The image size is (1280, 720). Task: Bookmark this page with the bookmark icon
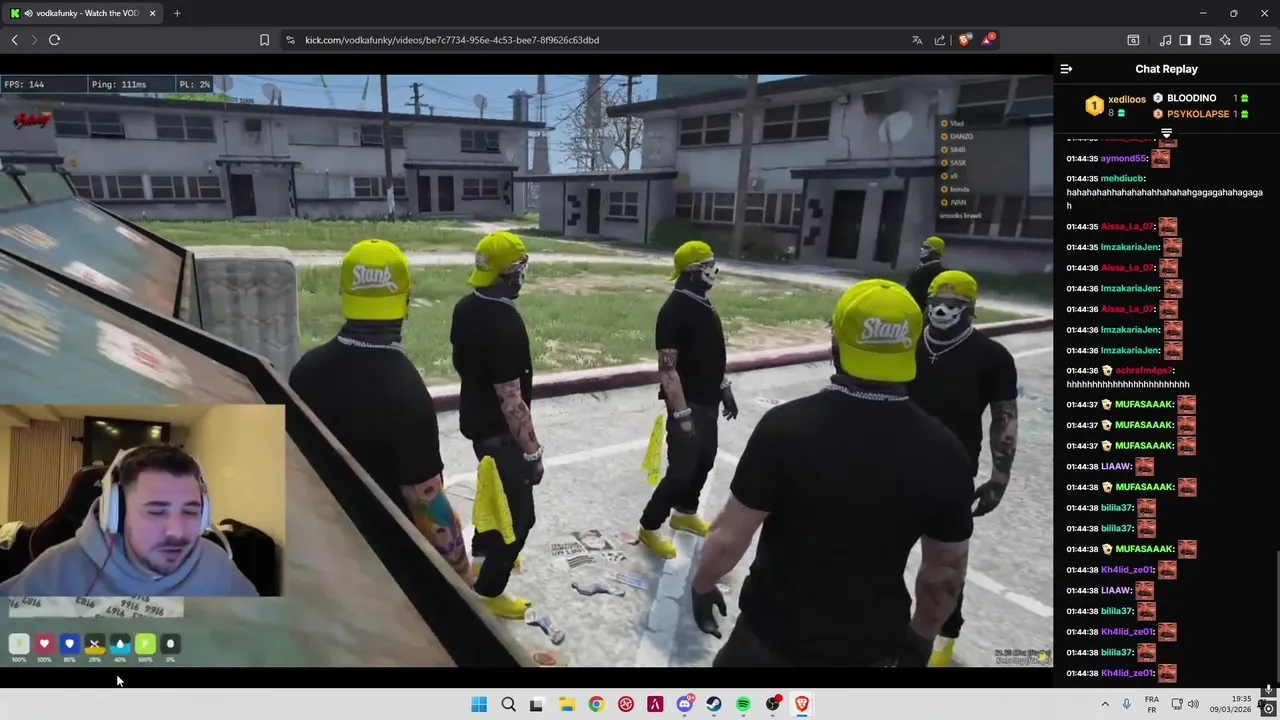264,40
